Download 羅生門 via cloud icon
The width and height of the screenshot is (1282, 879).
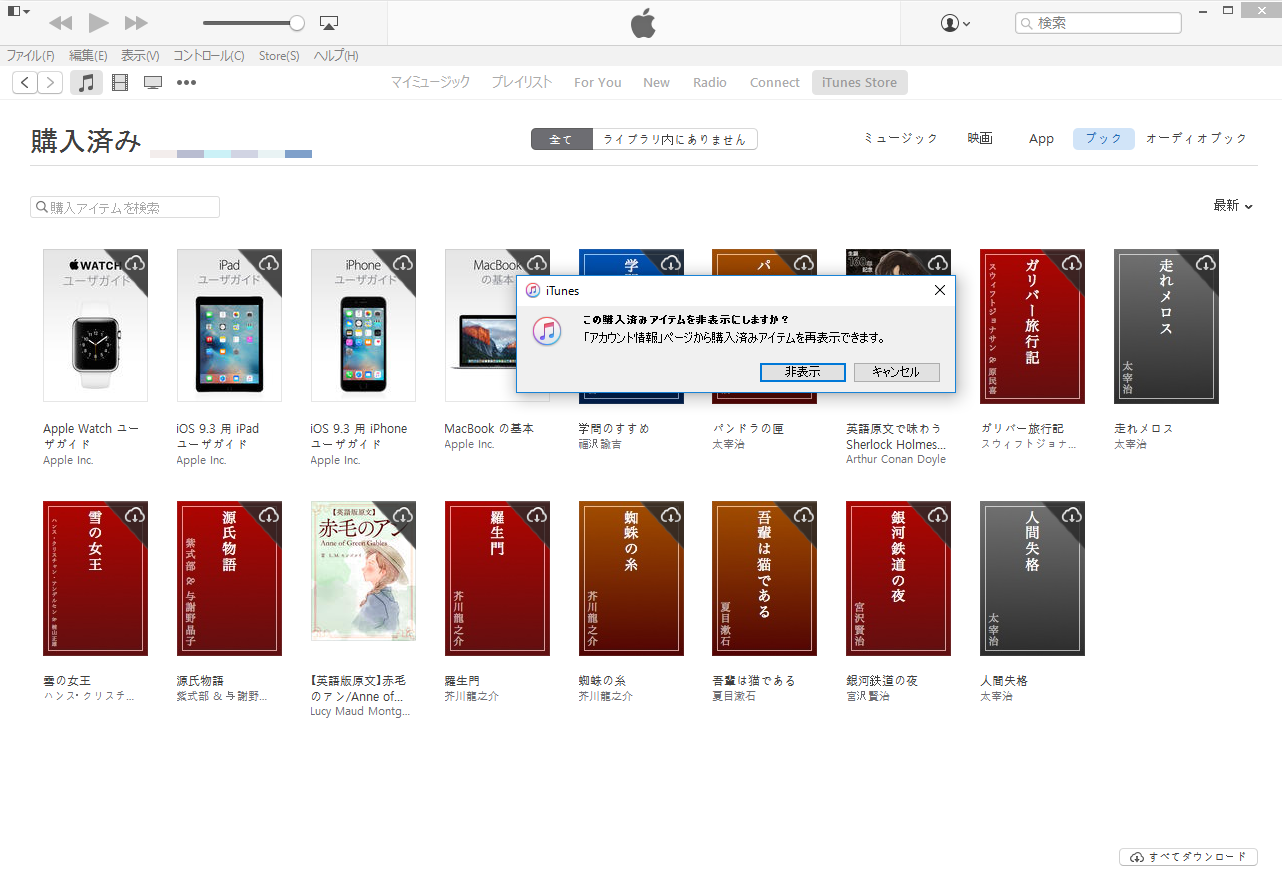click(x=537, y=515)
